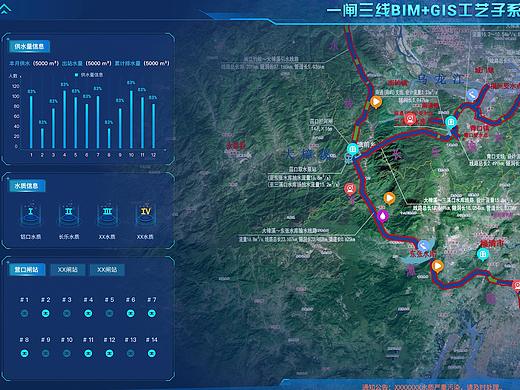Select the chart bar for month 7
520x390 pixels.
click(98, 122)
